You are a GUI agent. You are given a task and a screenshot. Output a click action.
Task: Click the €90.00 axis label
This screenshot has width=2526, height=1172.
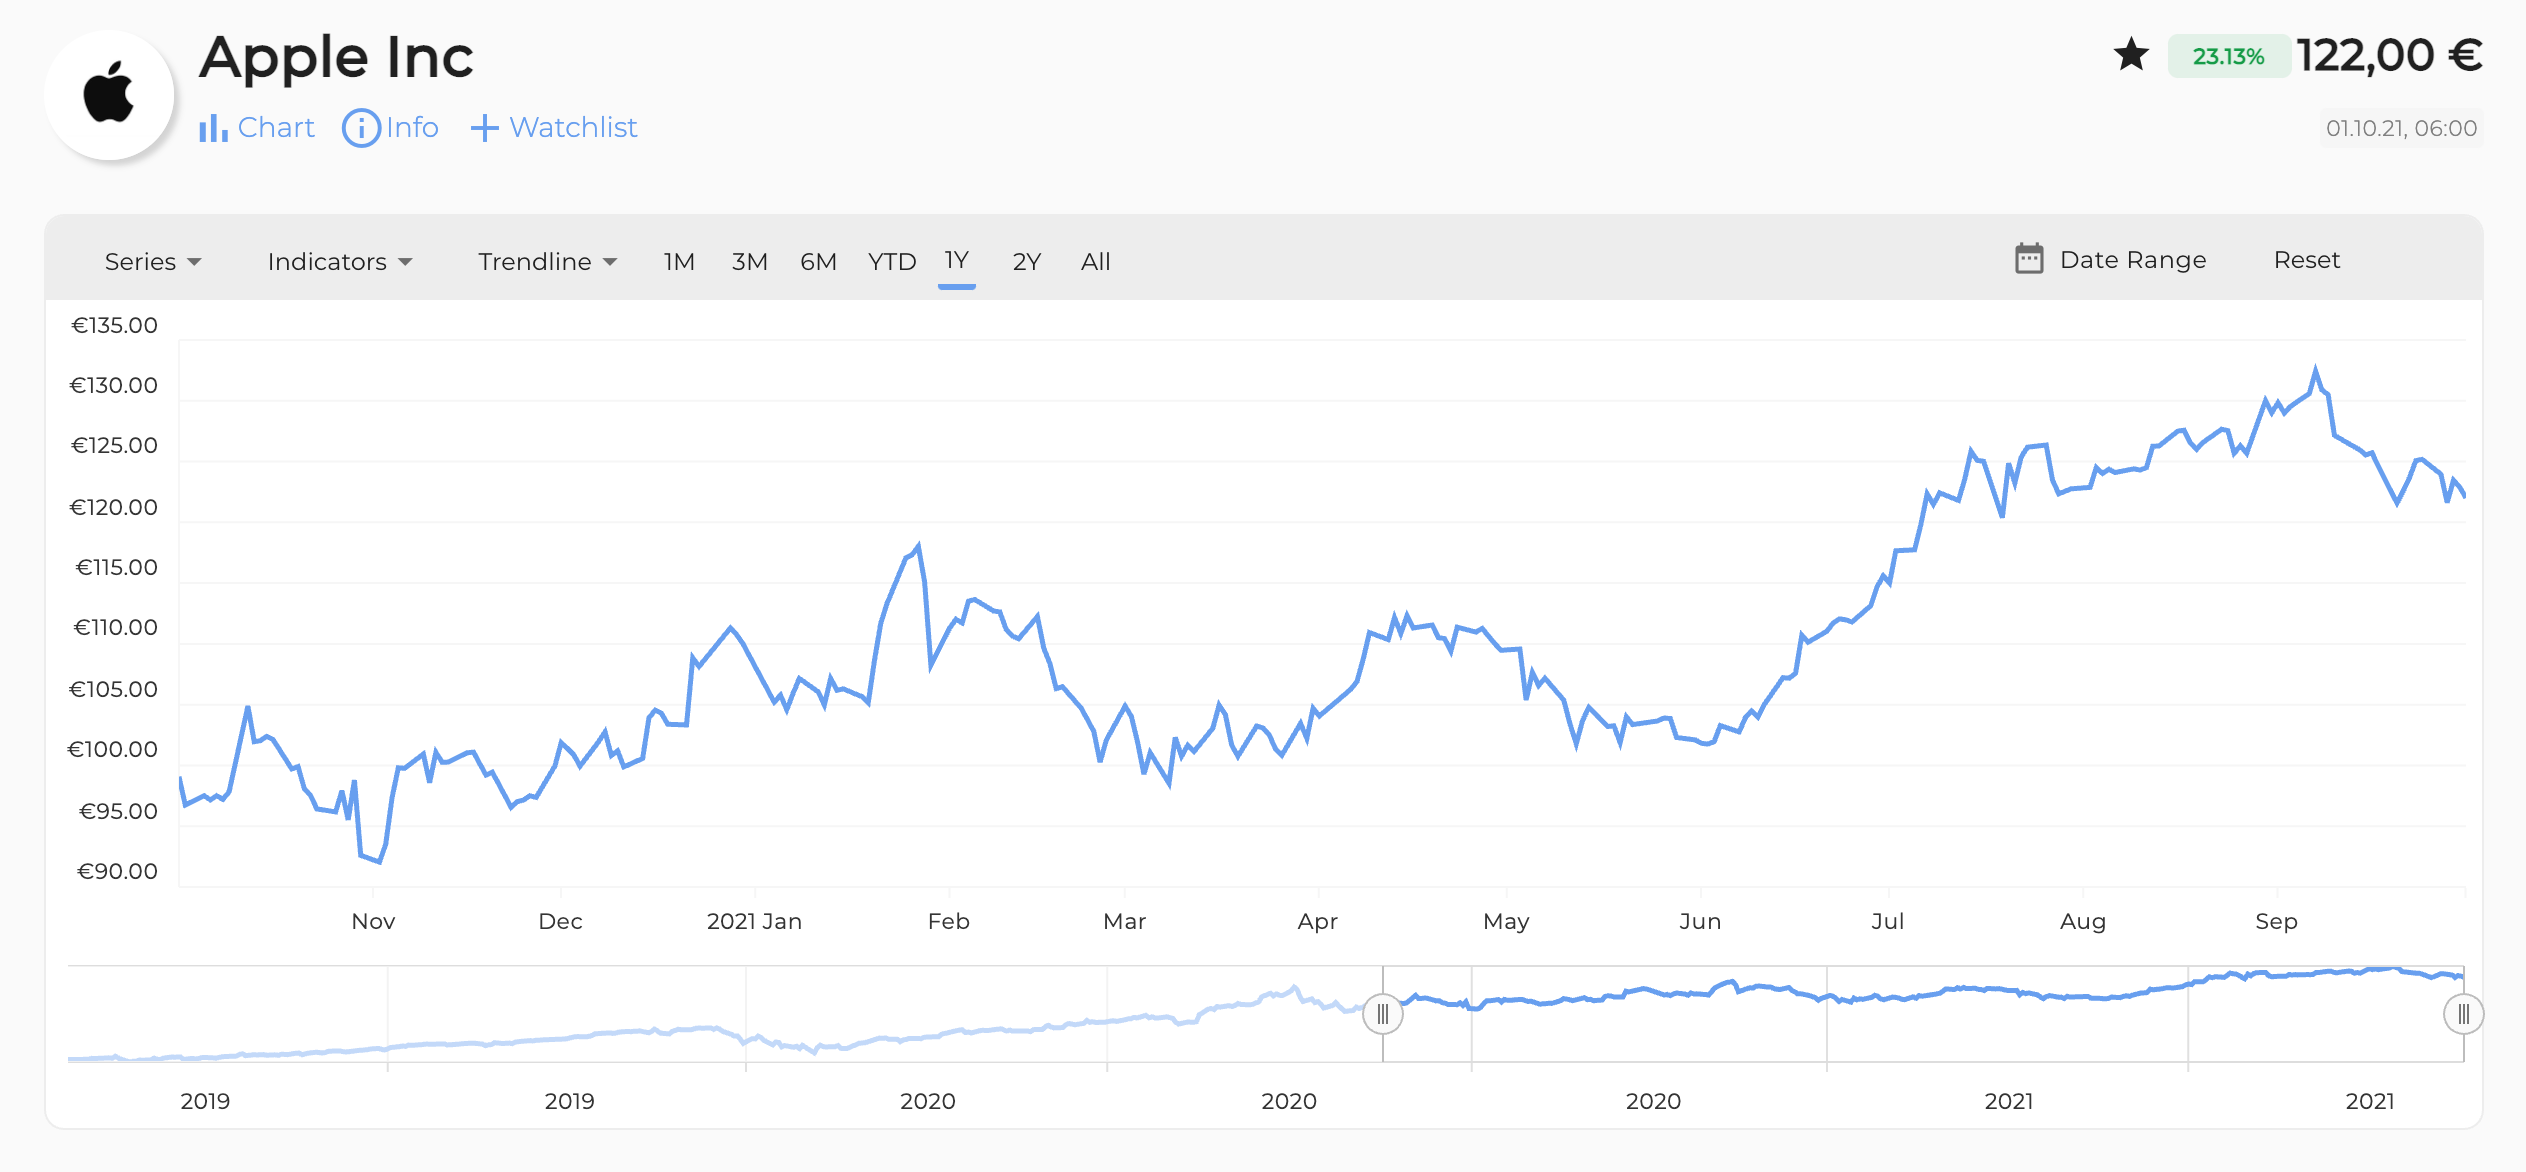[117, 871]
